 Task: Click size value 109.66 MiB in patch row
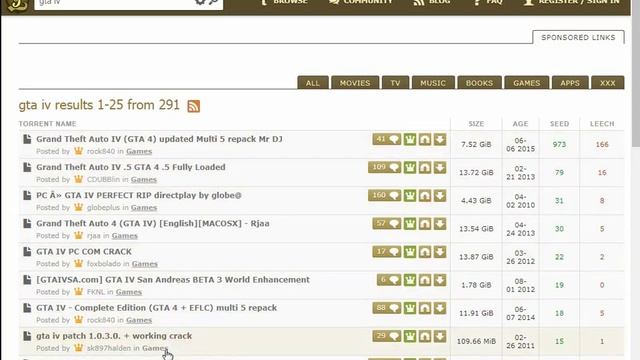(476, 341)
